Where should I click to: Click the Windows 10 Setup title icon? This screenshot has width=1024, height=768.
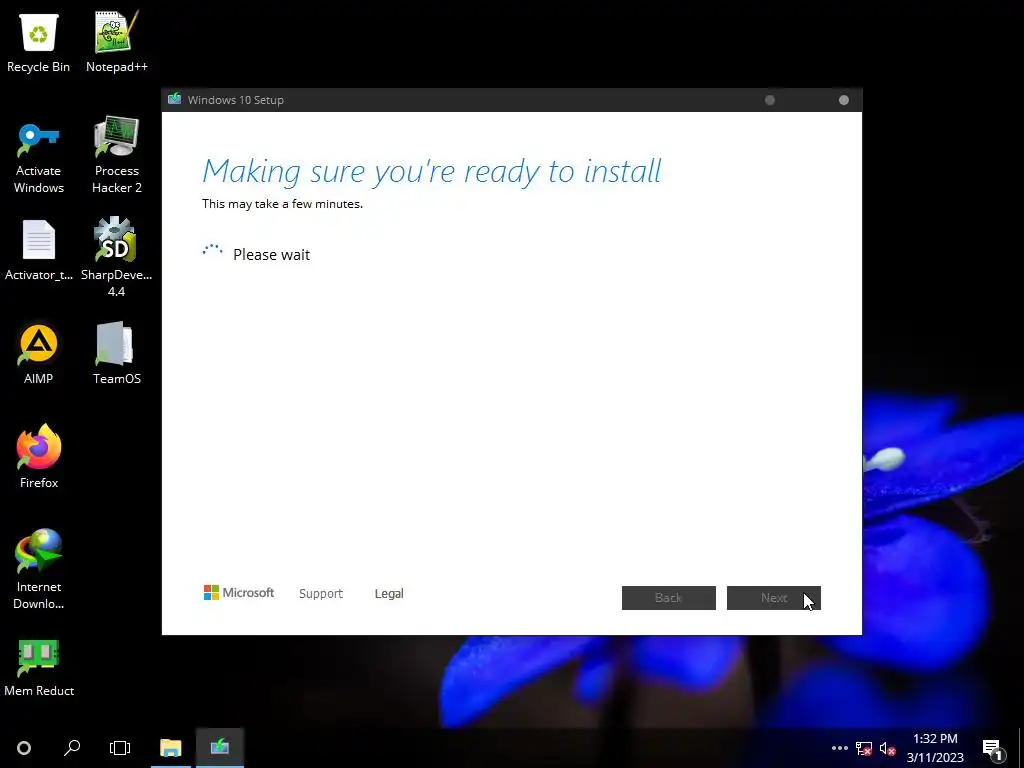click(174, 99)
